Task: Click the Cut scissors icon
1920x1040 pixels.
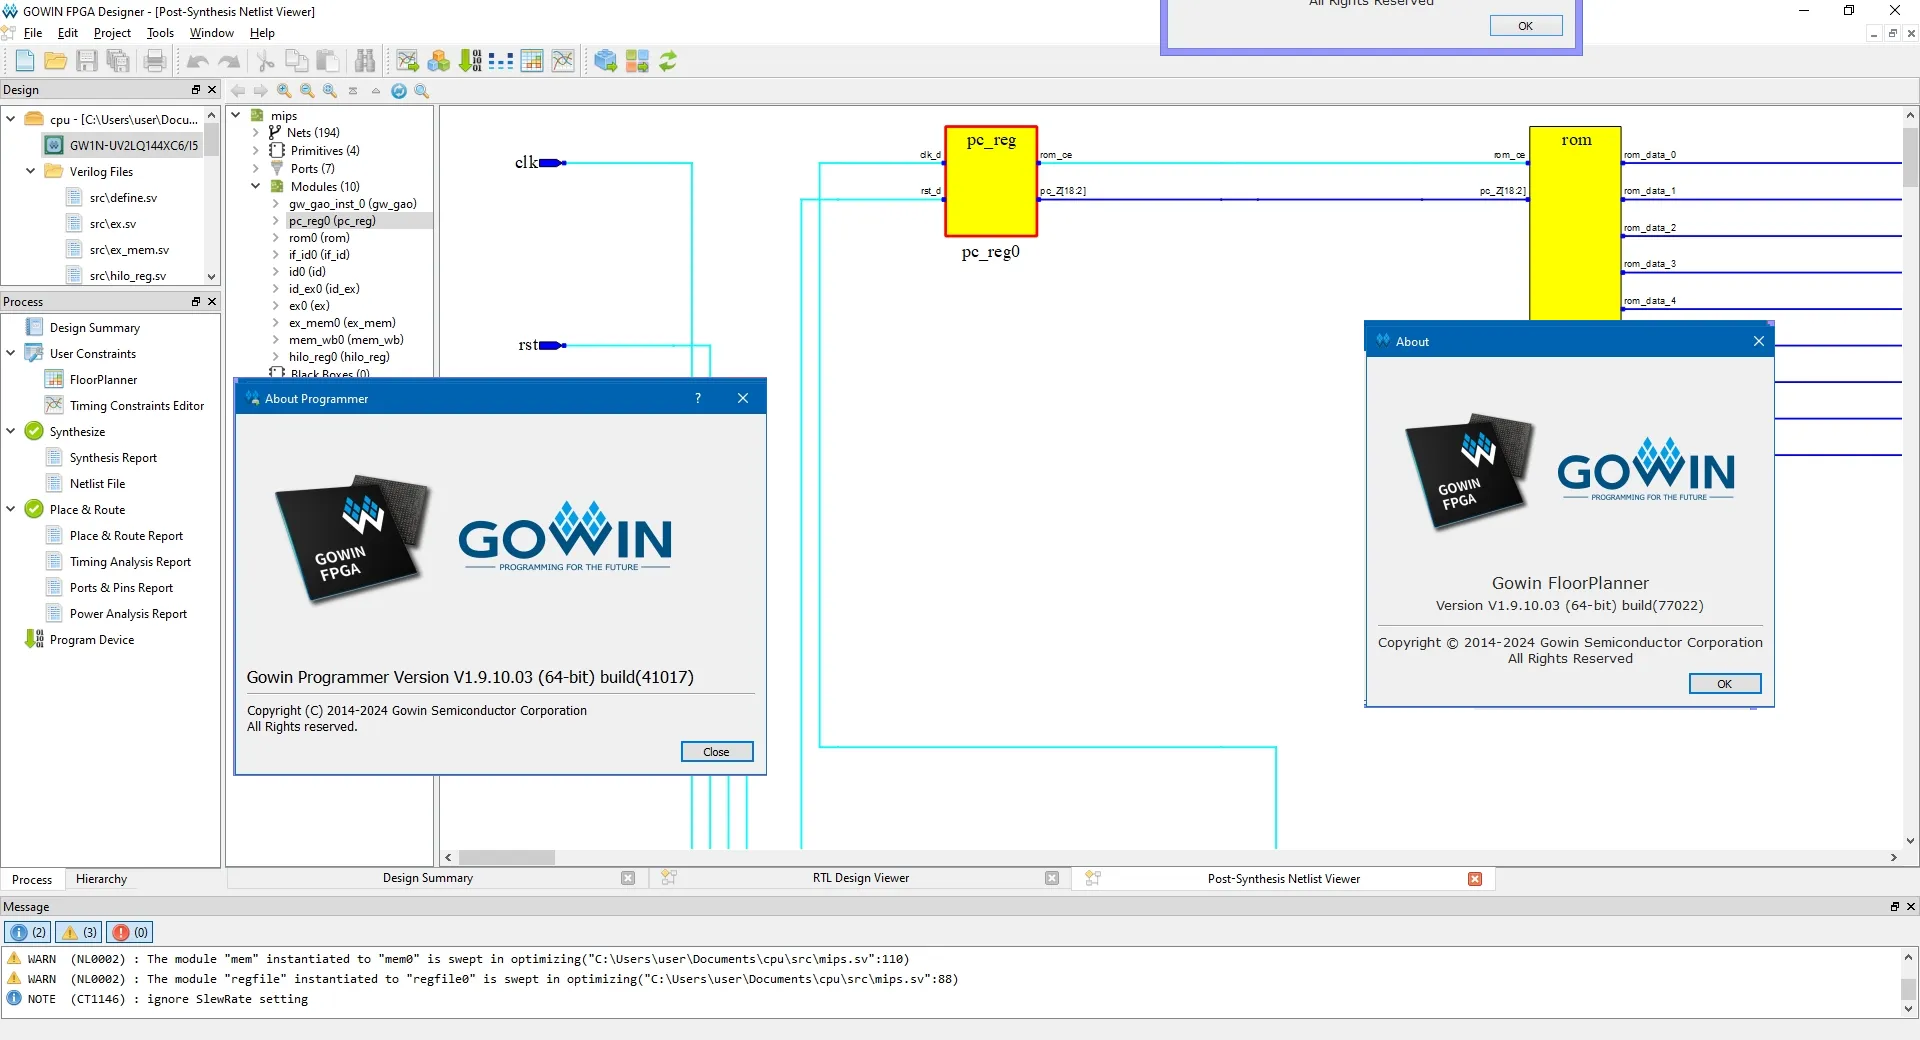Action: click(266, 61)
